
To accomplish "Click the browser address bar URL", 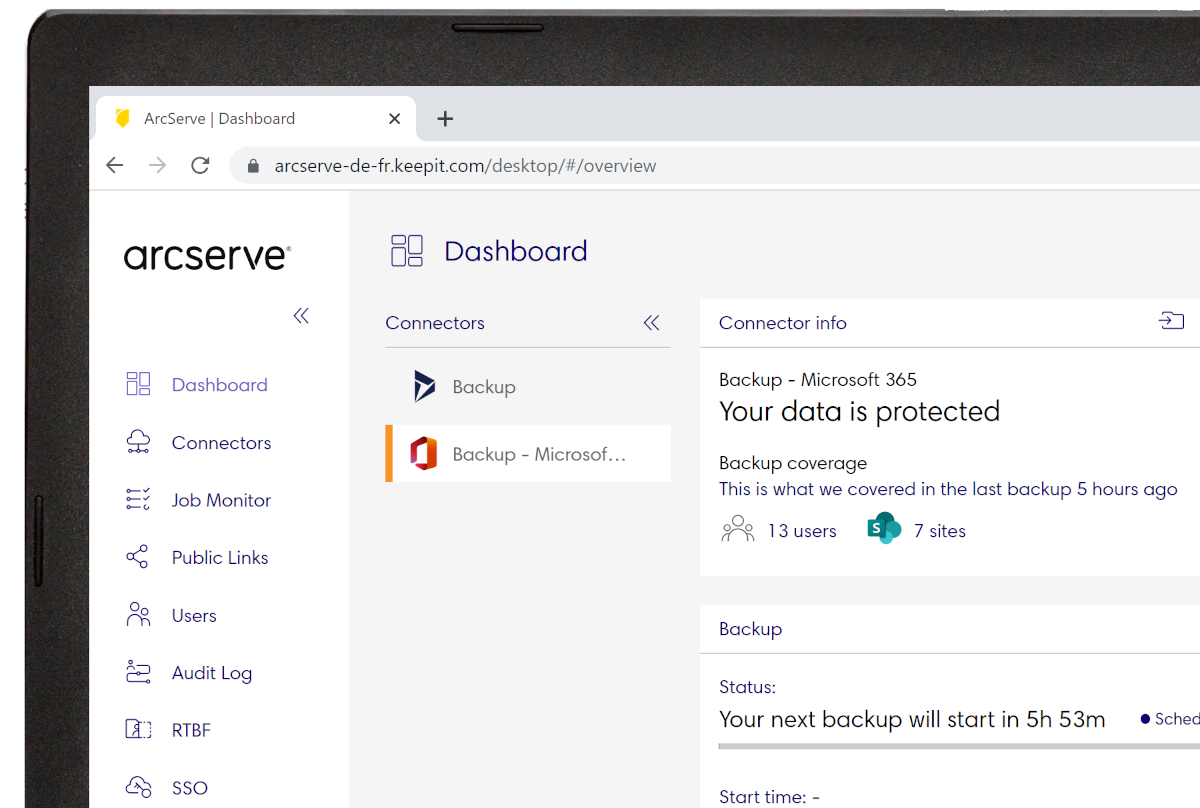I will [x=465, y=166].
